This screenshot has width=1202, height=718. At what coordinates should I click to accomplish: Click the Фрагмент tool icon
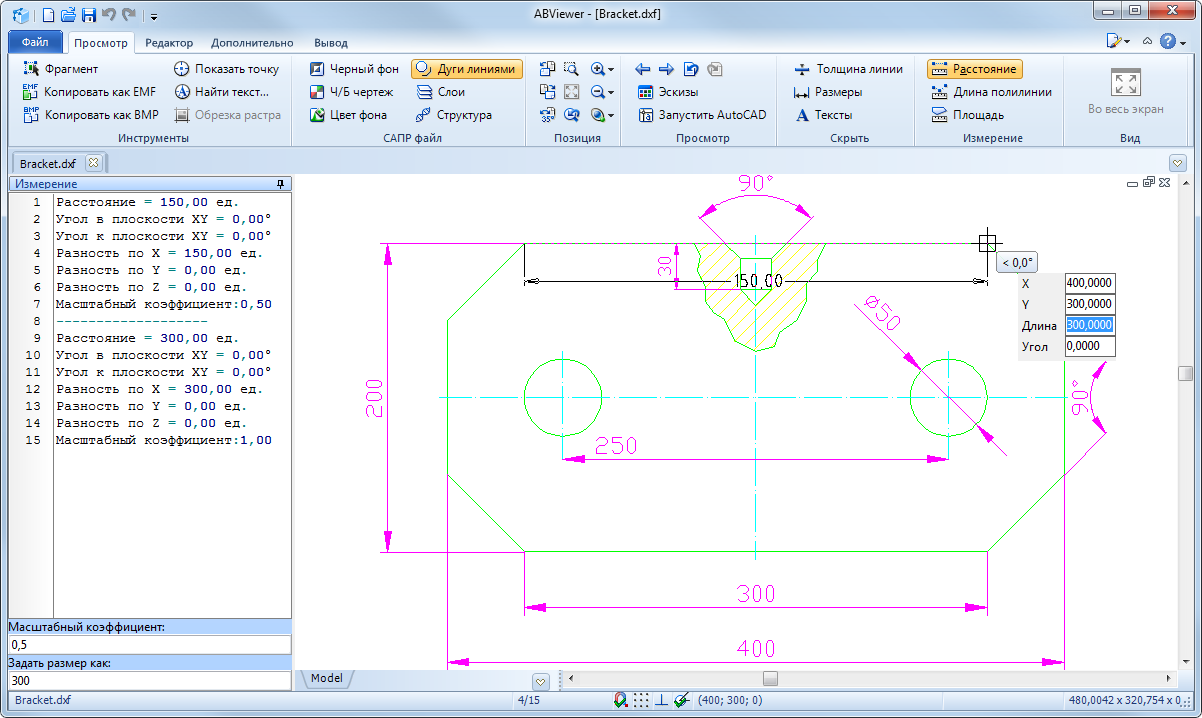[30, 69]
